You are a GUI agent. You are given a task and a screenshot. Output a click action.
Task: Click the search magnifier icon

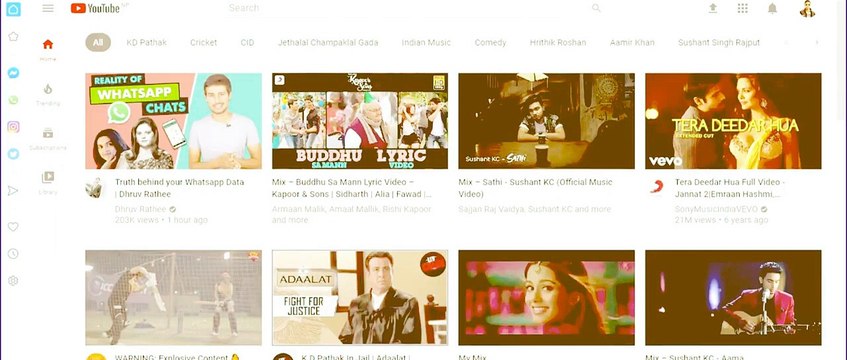tap(596, 8)
